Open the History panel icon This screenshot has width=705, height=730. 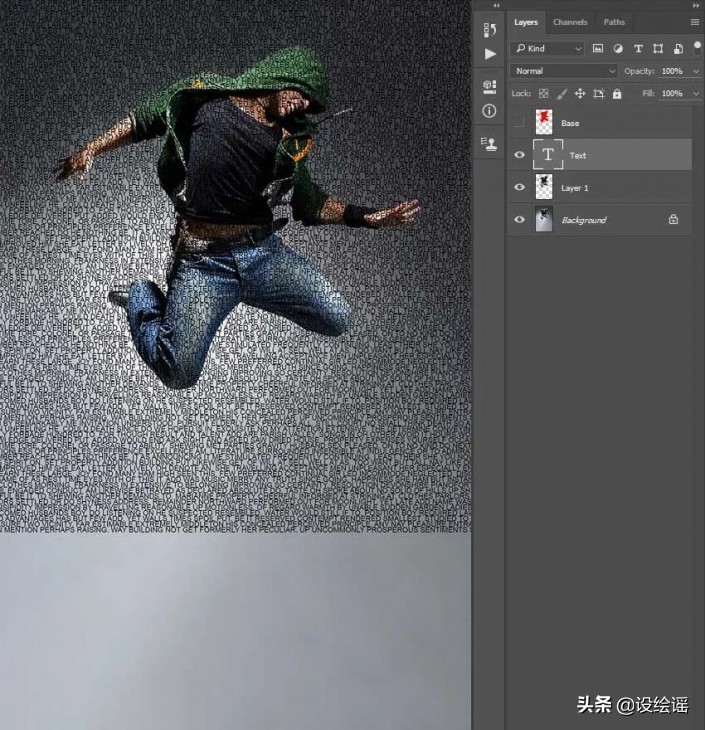click(x=489, y=30)
